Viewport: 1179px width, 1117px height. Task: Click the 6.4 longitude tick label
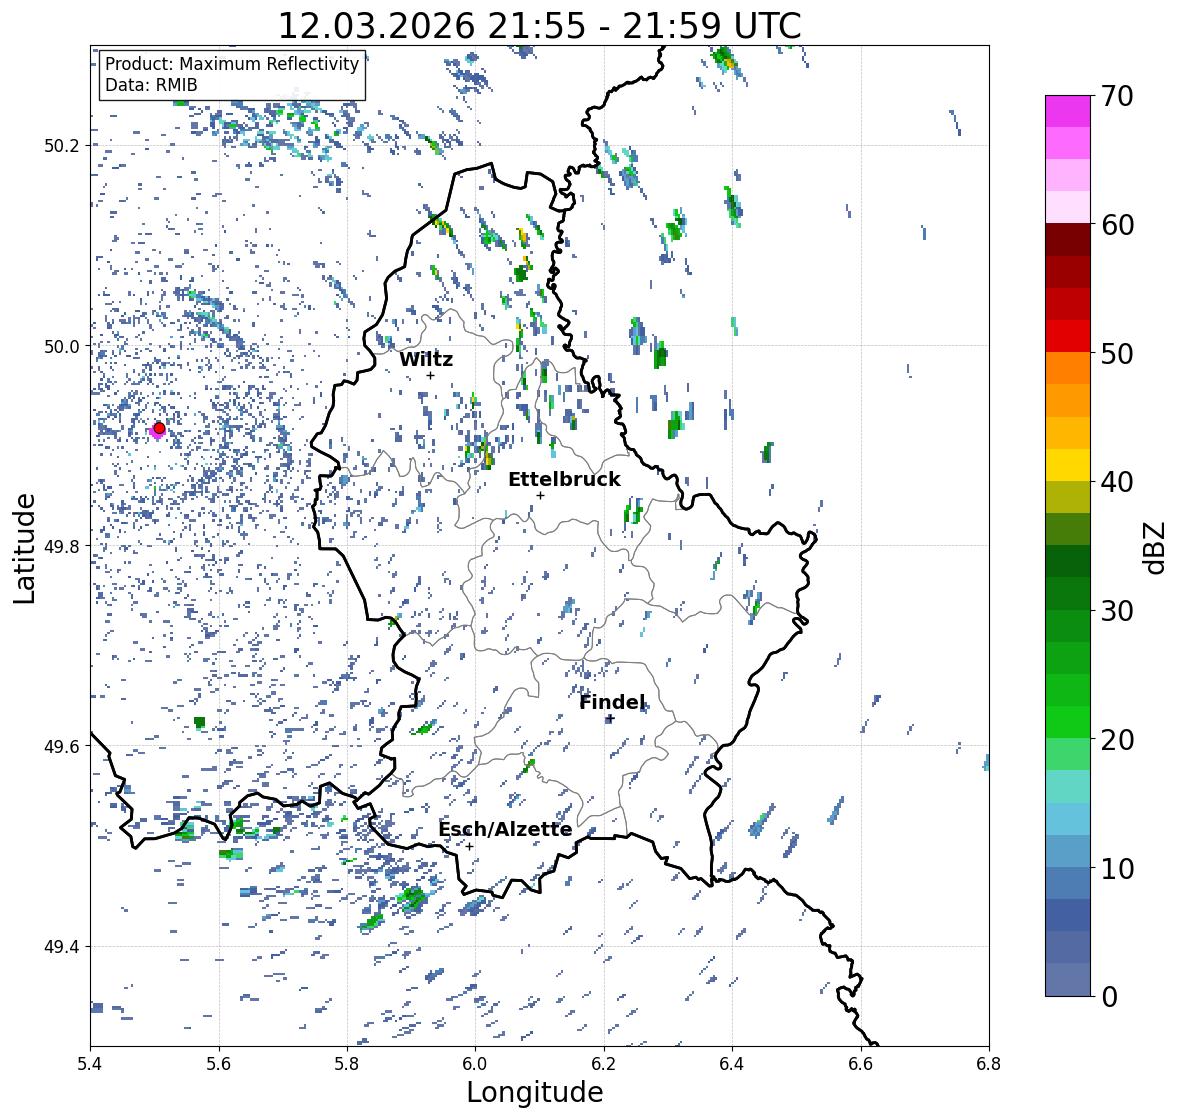click(x=732, y=1064)
